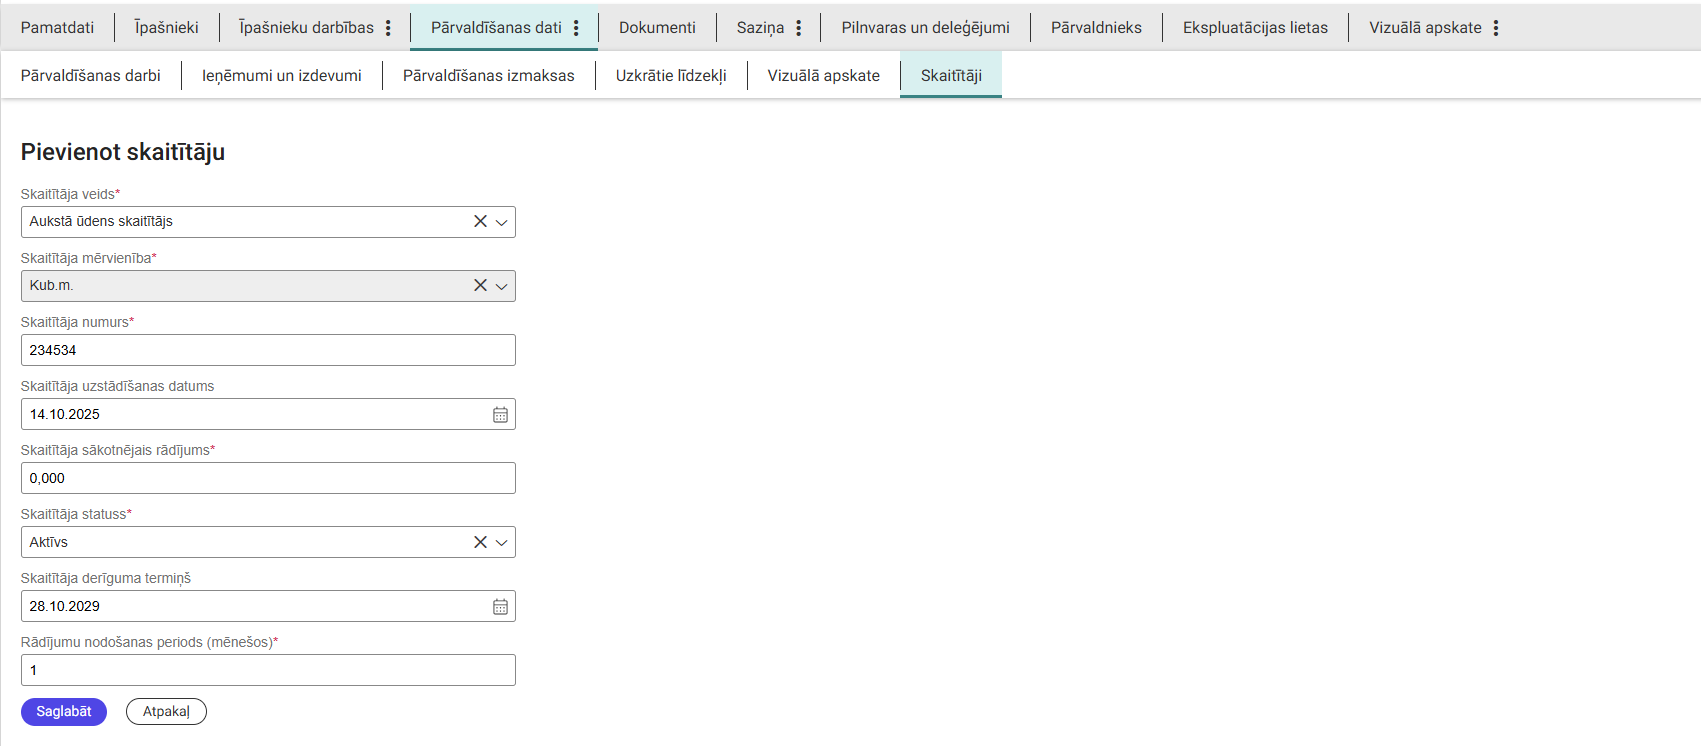The image size is (1701, 746).
Task: Go to the Pamatdati tab
Action: point(57,28)
